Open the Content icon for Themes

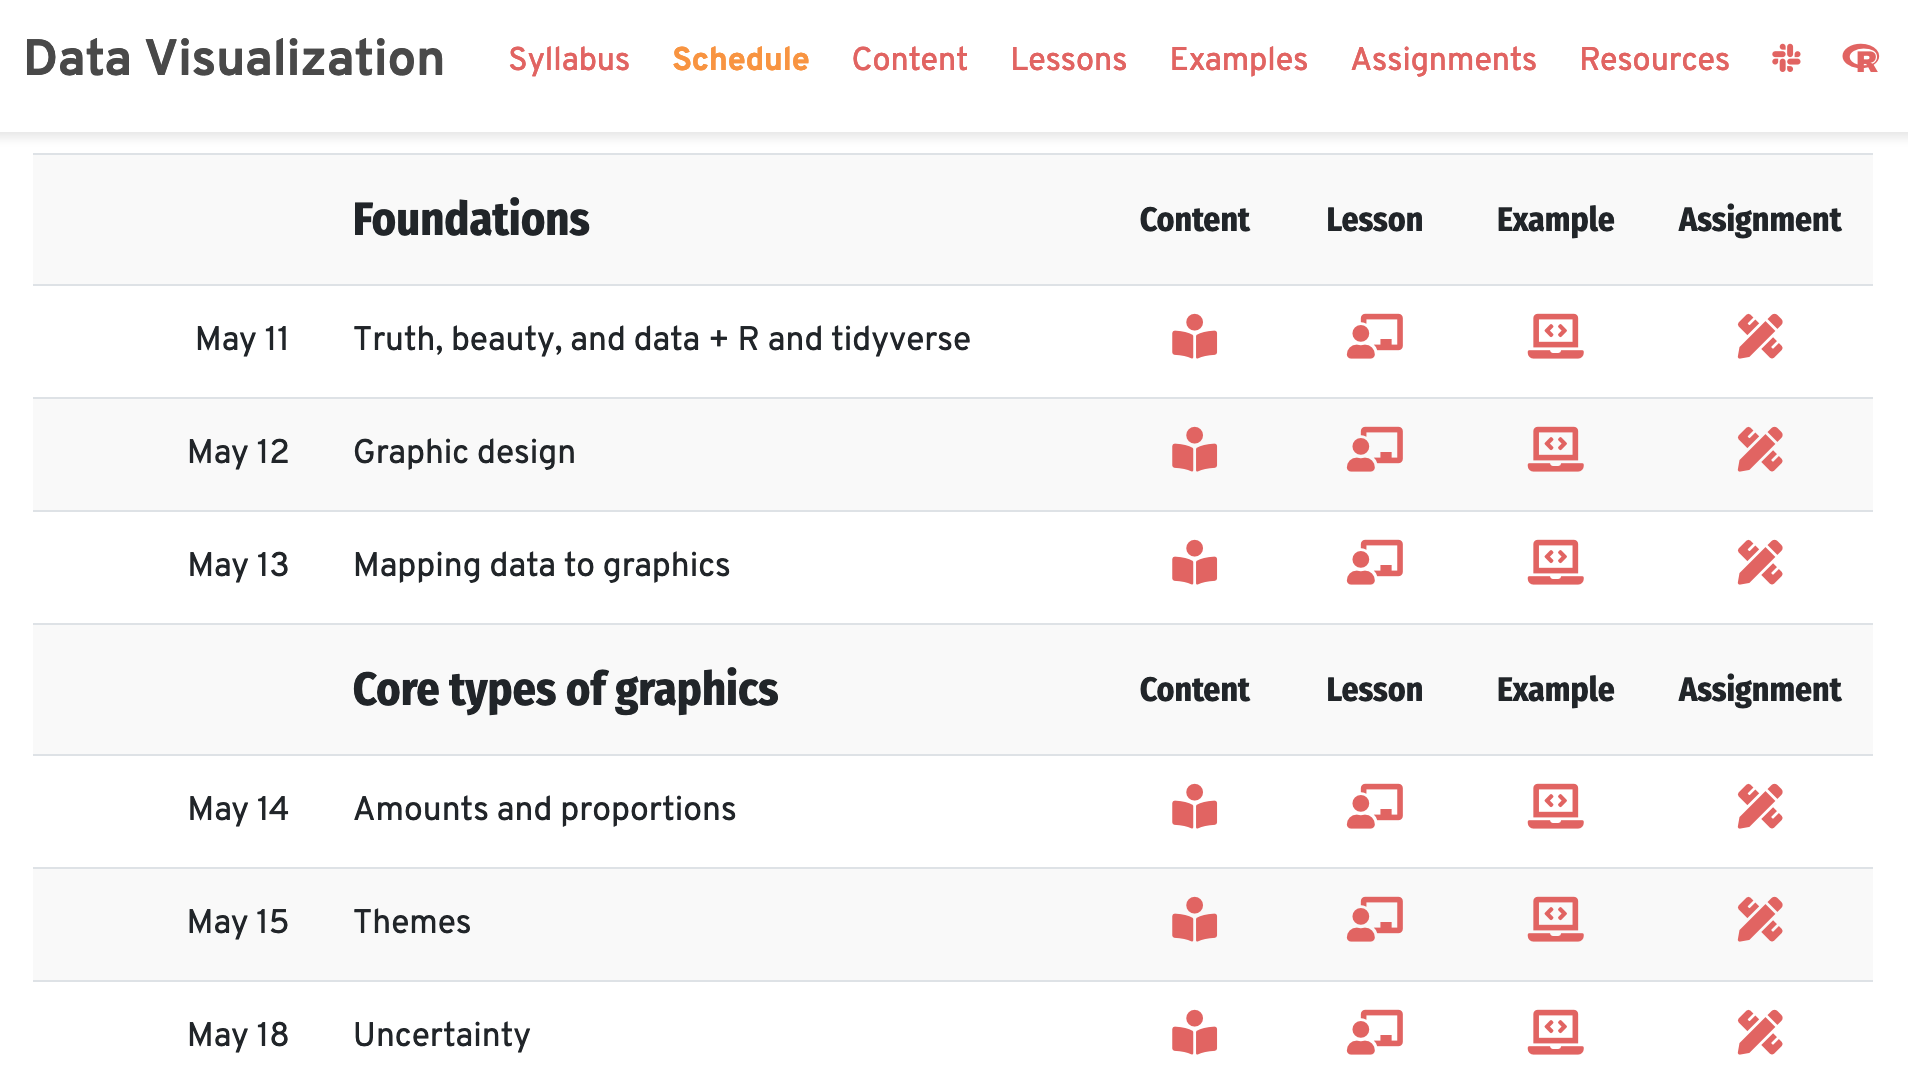coord(1194,921)
